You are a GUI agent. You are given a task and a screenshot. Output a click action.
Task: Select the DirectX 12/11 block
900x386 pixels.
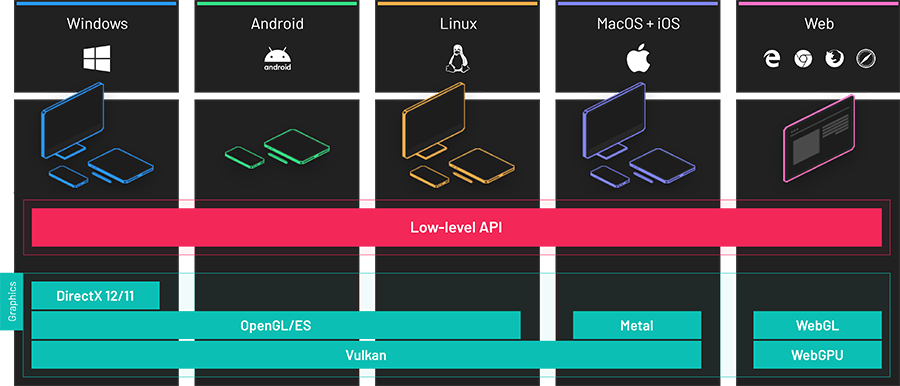(x=95, y=296)
